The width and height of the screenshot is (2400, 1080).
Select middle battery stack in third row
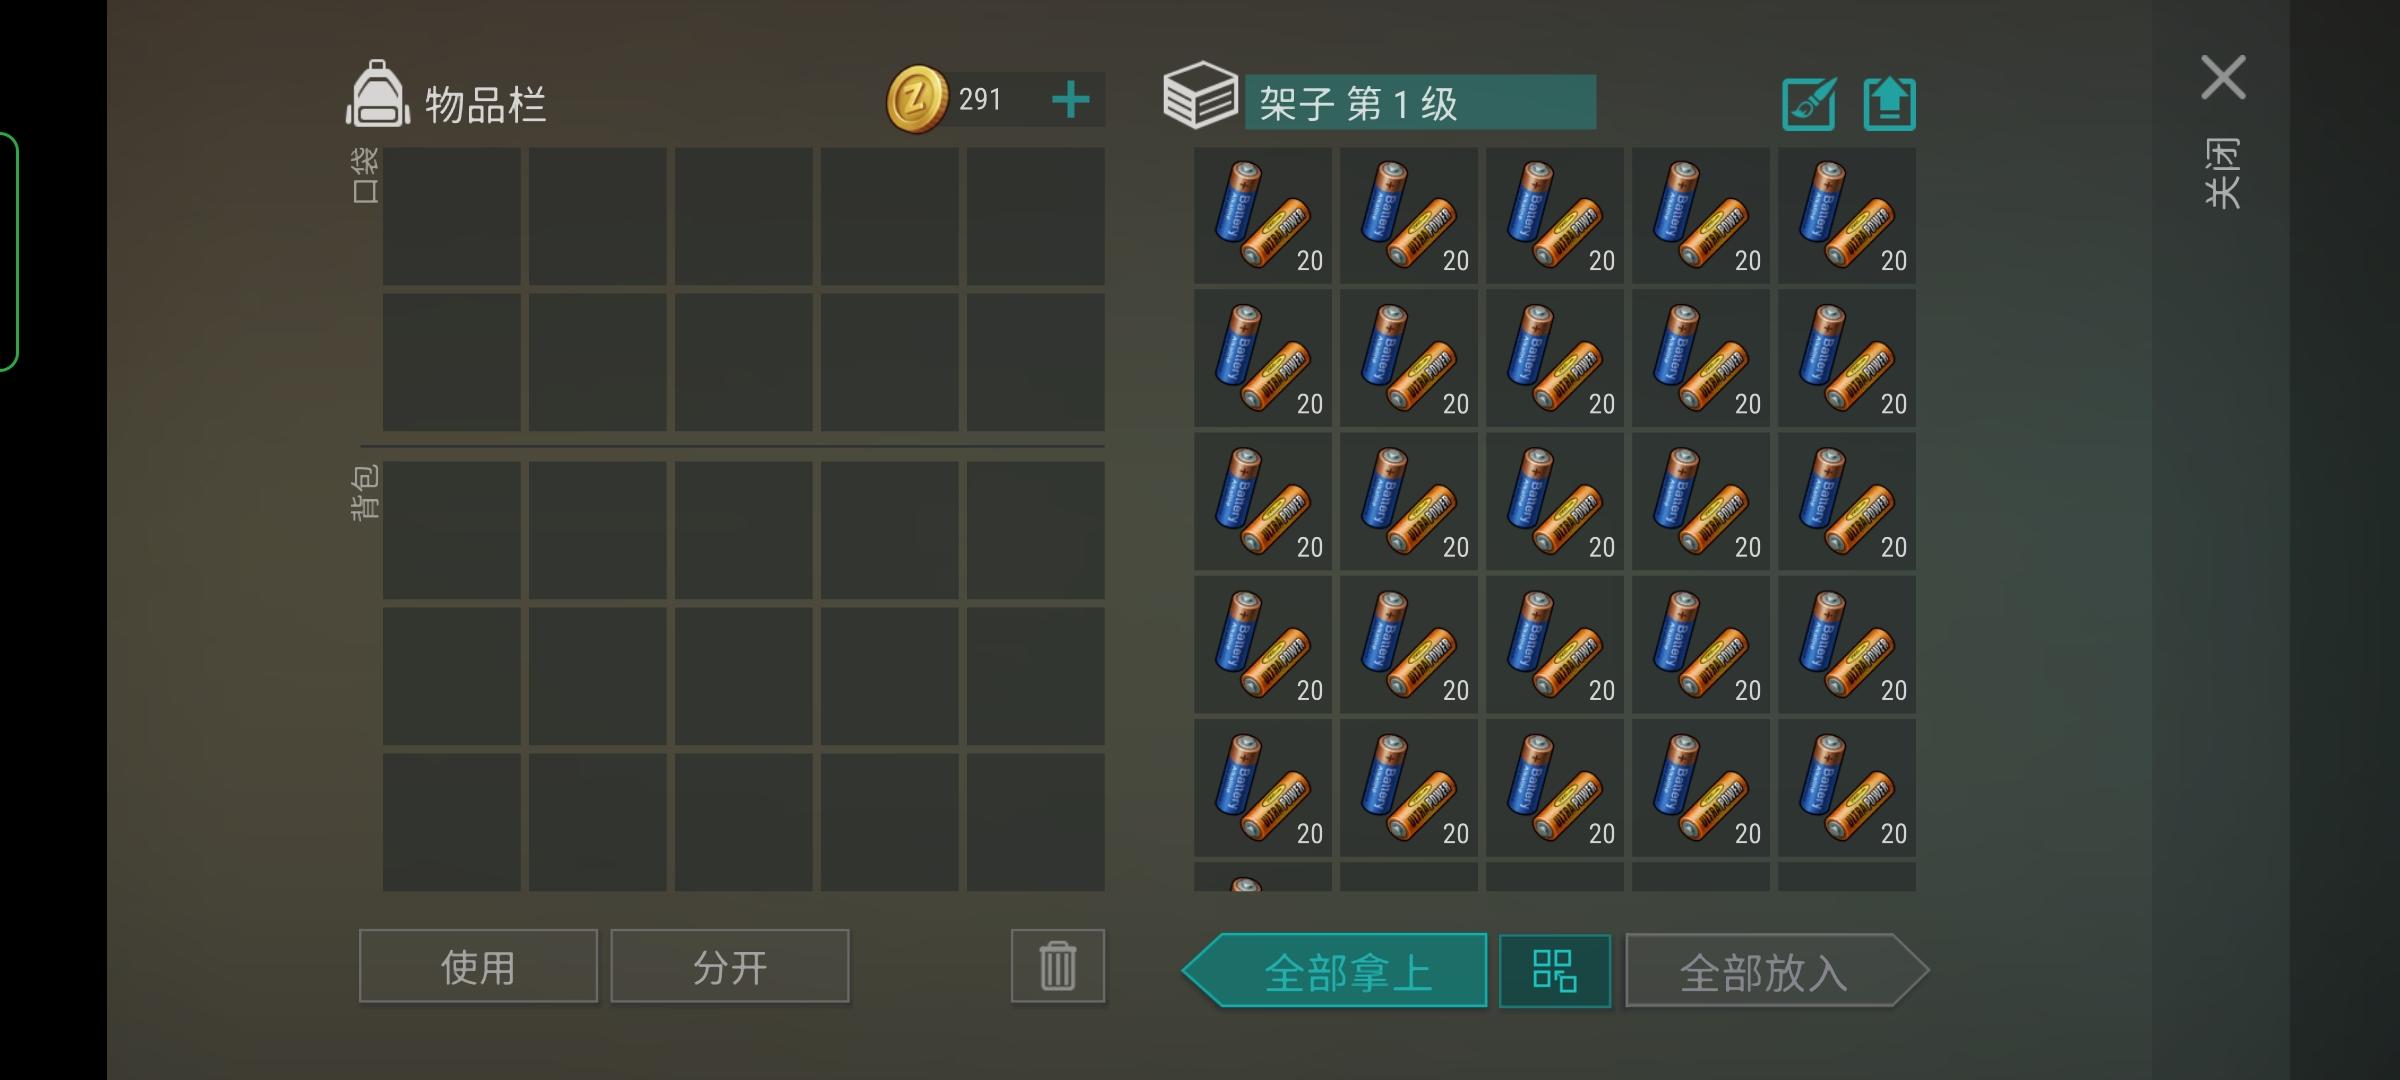(1555, 502)
